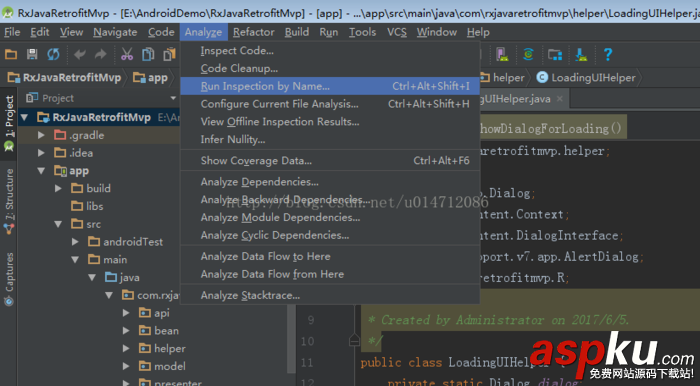
Task: Open the Navigate menu
Action: coord(115,32)
